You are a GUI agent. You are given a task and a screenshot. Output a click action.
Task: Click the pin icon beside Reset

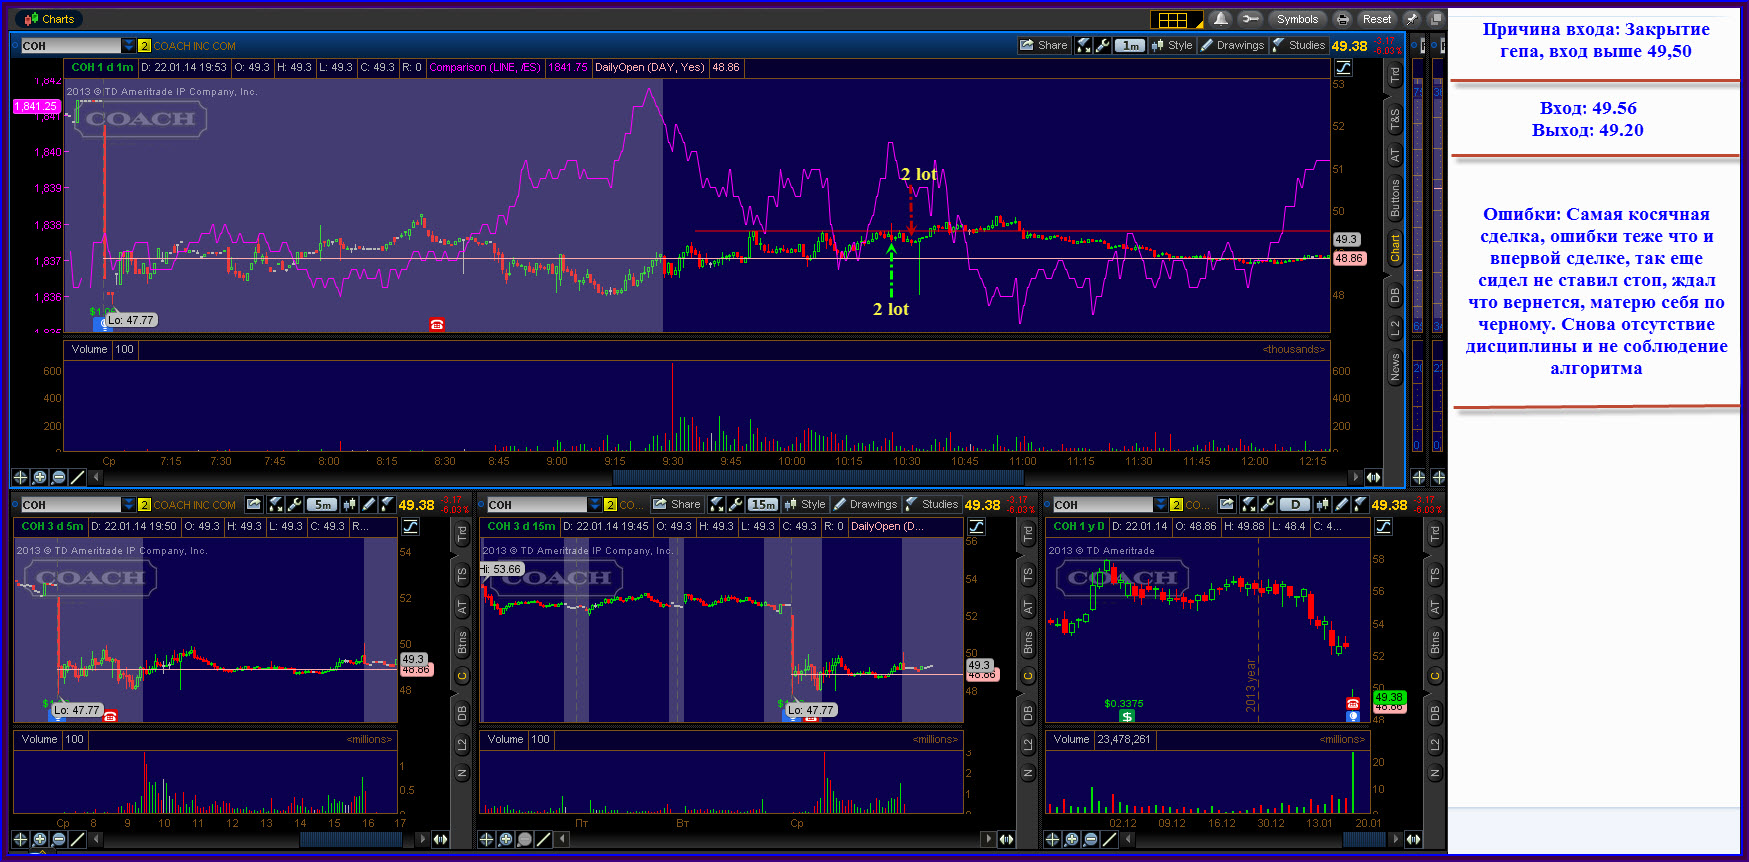pyautogui.click(x=1411, y=19)
